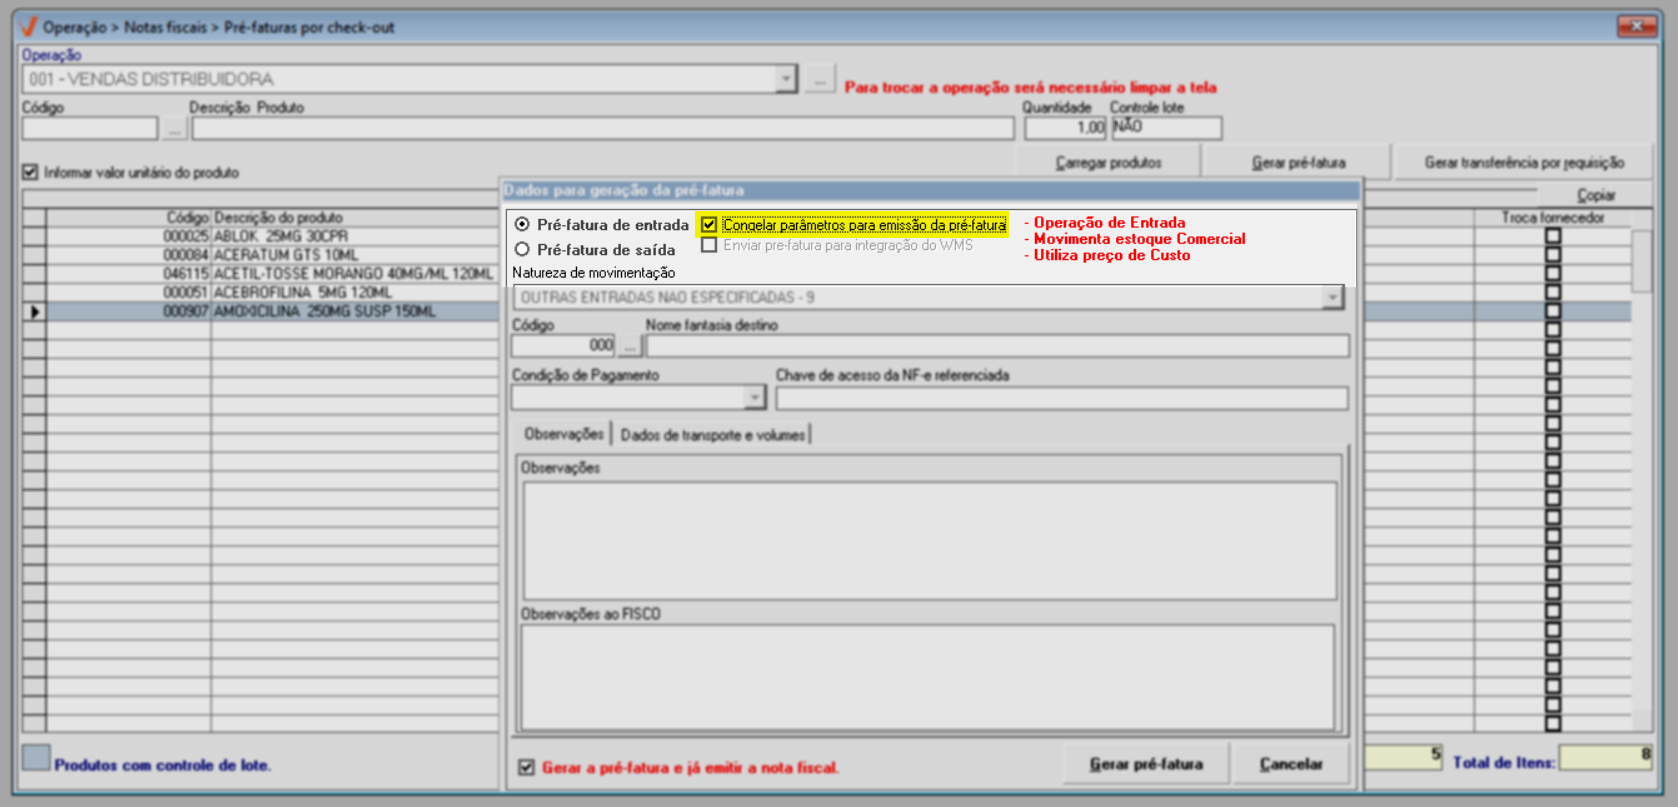This screenshot has height=807, width=1678.
Task: Click Cancelar button
Action: point(1291,764)
